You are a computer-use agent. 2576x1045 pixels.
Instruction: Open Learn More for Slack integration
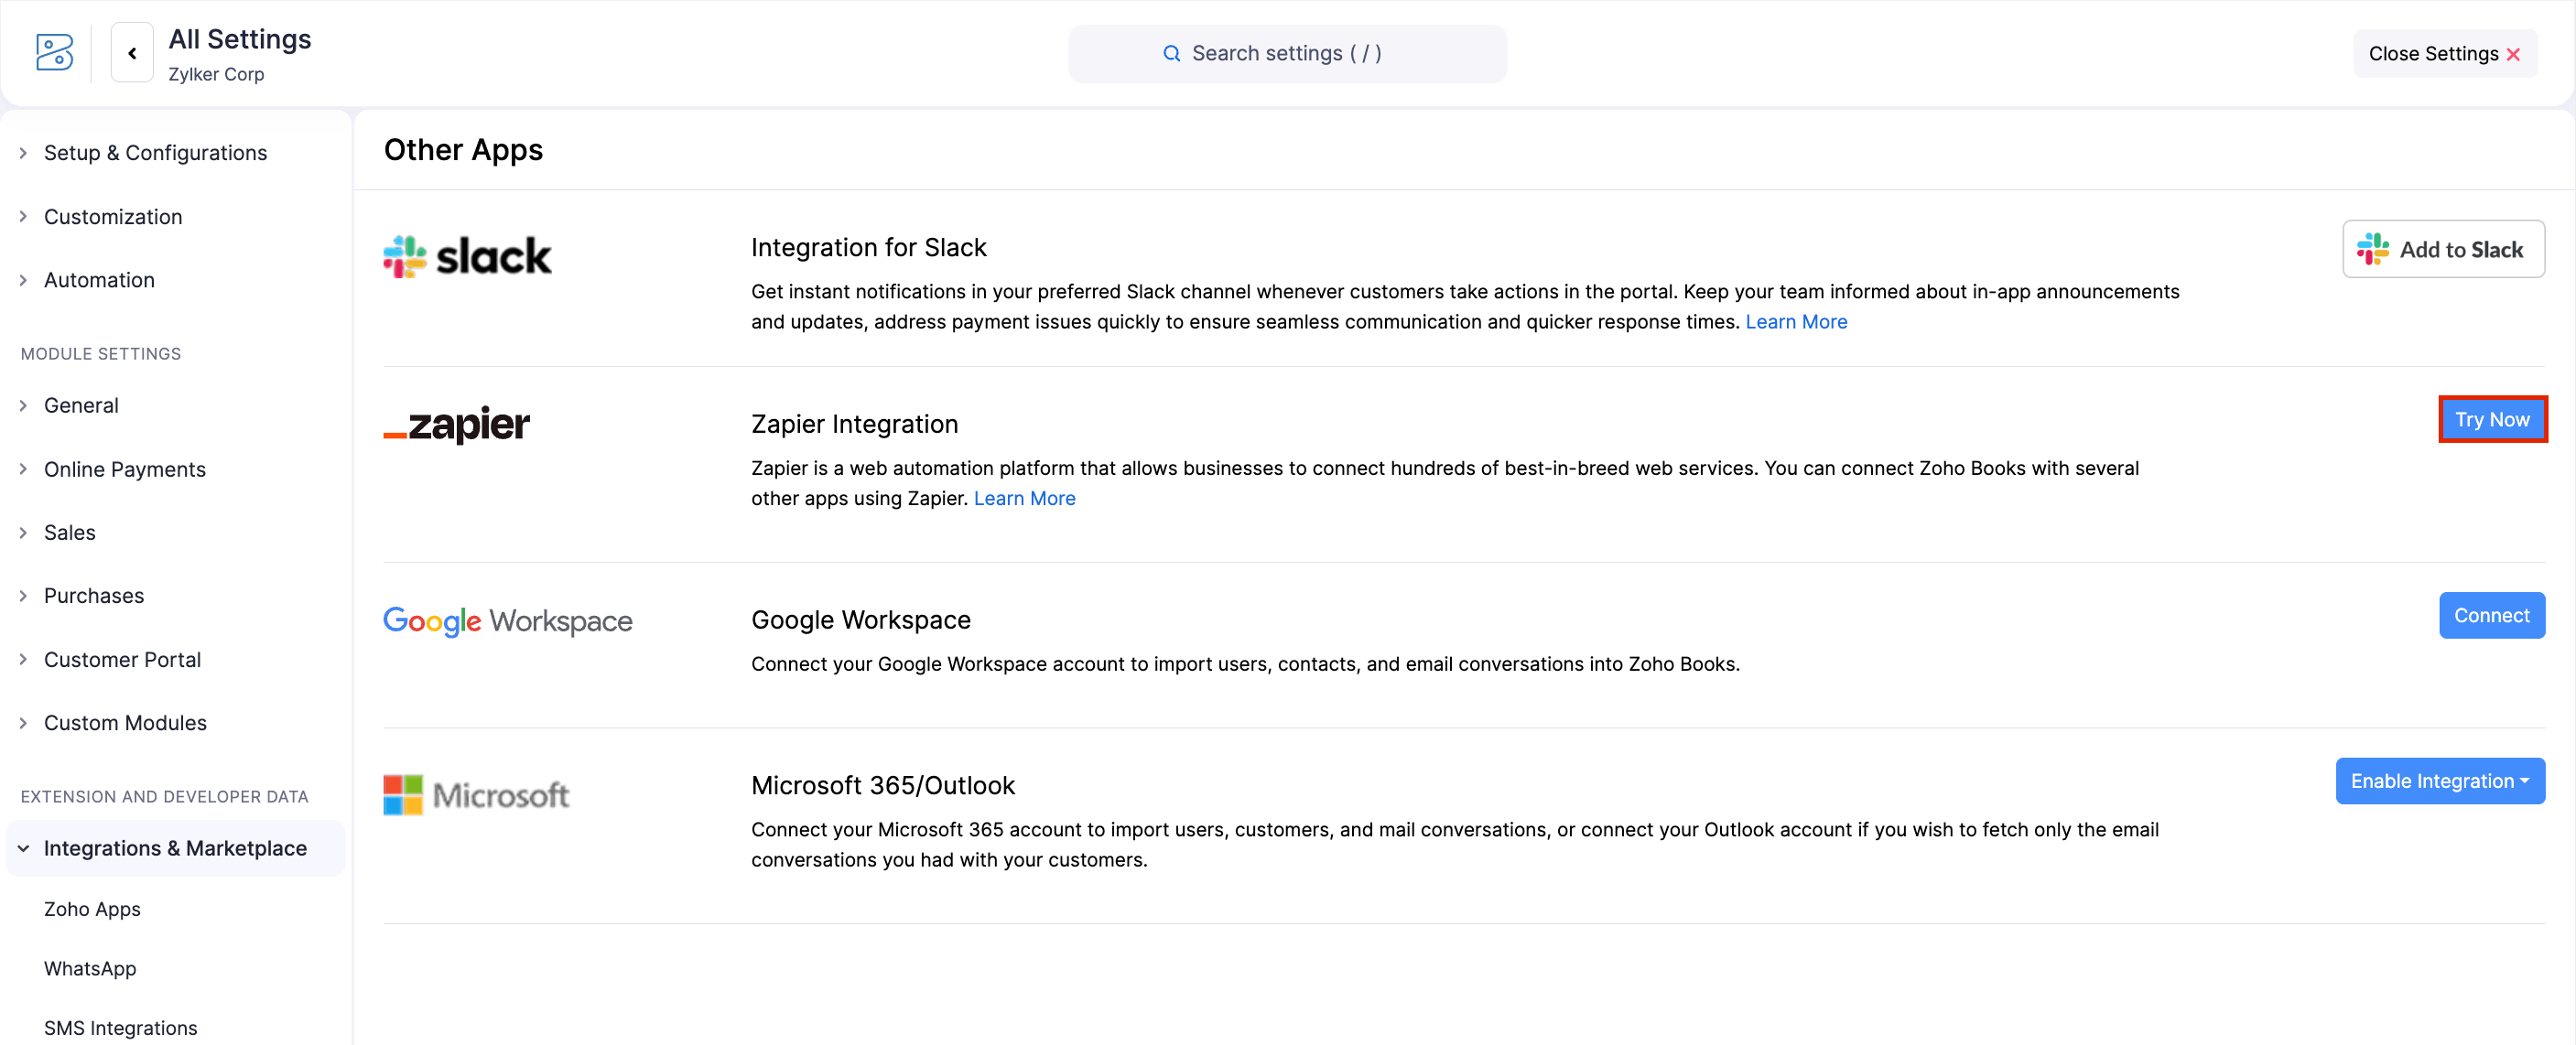click(1795, 321)
